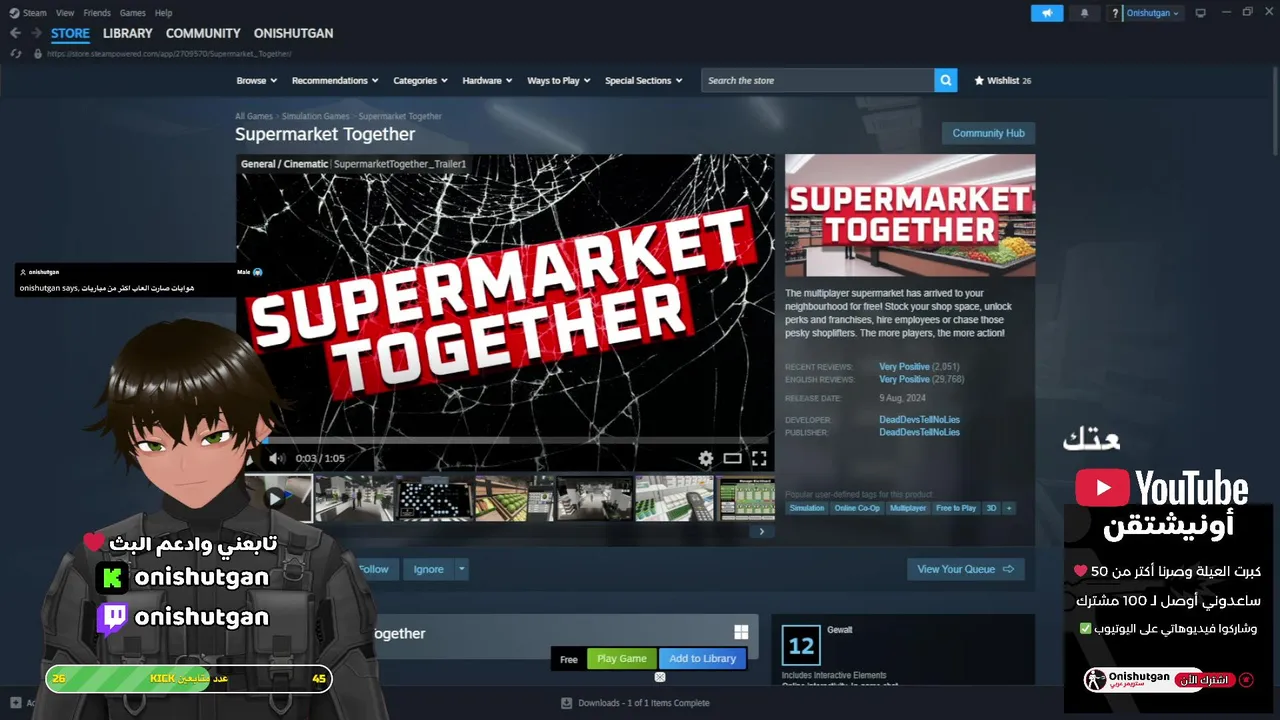Select the STORE tab
The width and height of the screenshot is (1280, 720).
(70, 33)
